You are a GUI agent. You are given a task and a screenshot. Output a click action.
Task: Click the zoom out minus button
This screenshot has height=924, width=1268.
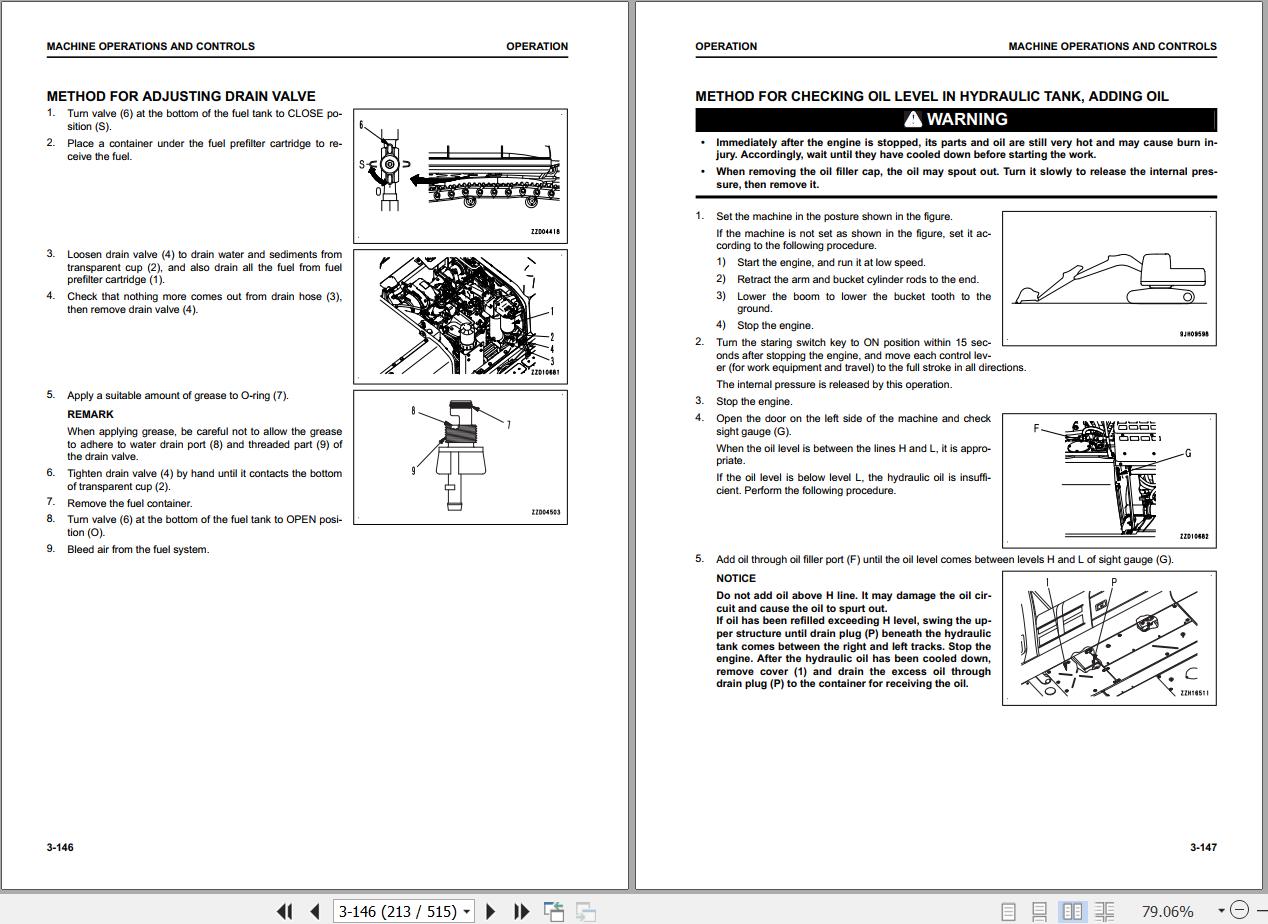coord(1239,910)
